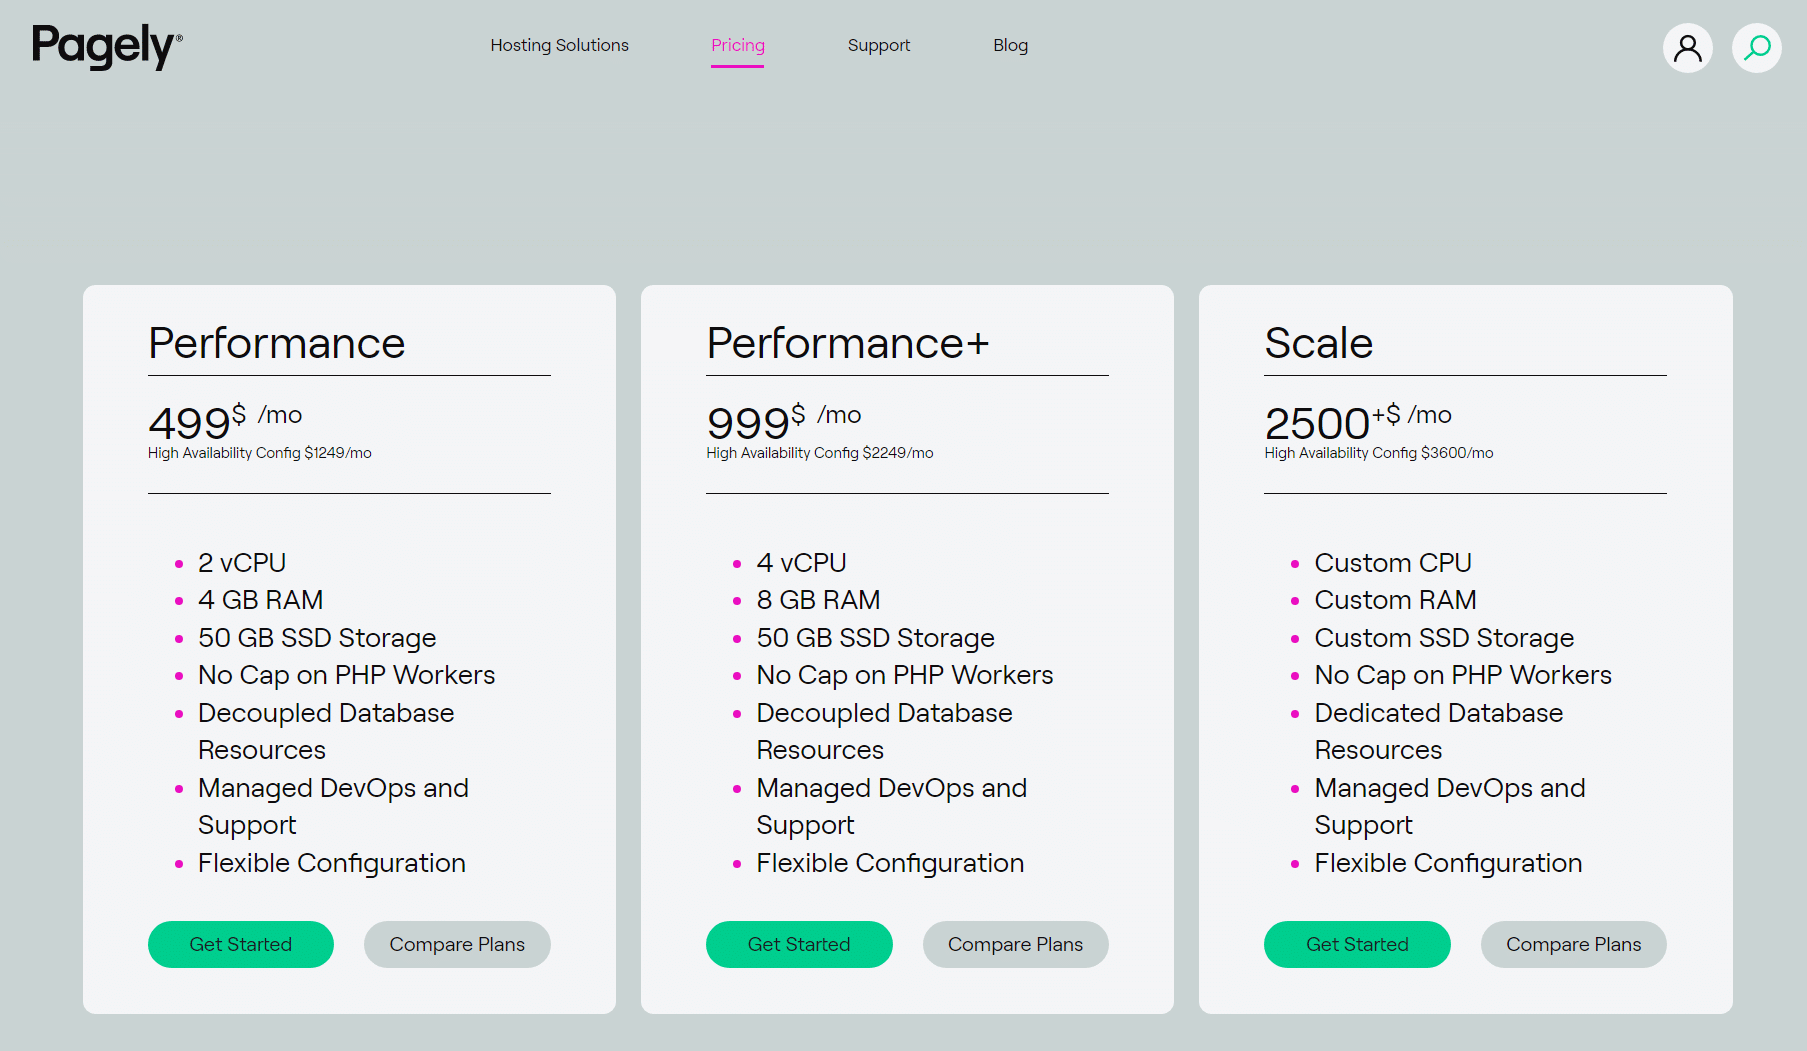
Task: Click the 499 per month price
Action: tap(224, 421)
